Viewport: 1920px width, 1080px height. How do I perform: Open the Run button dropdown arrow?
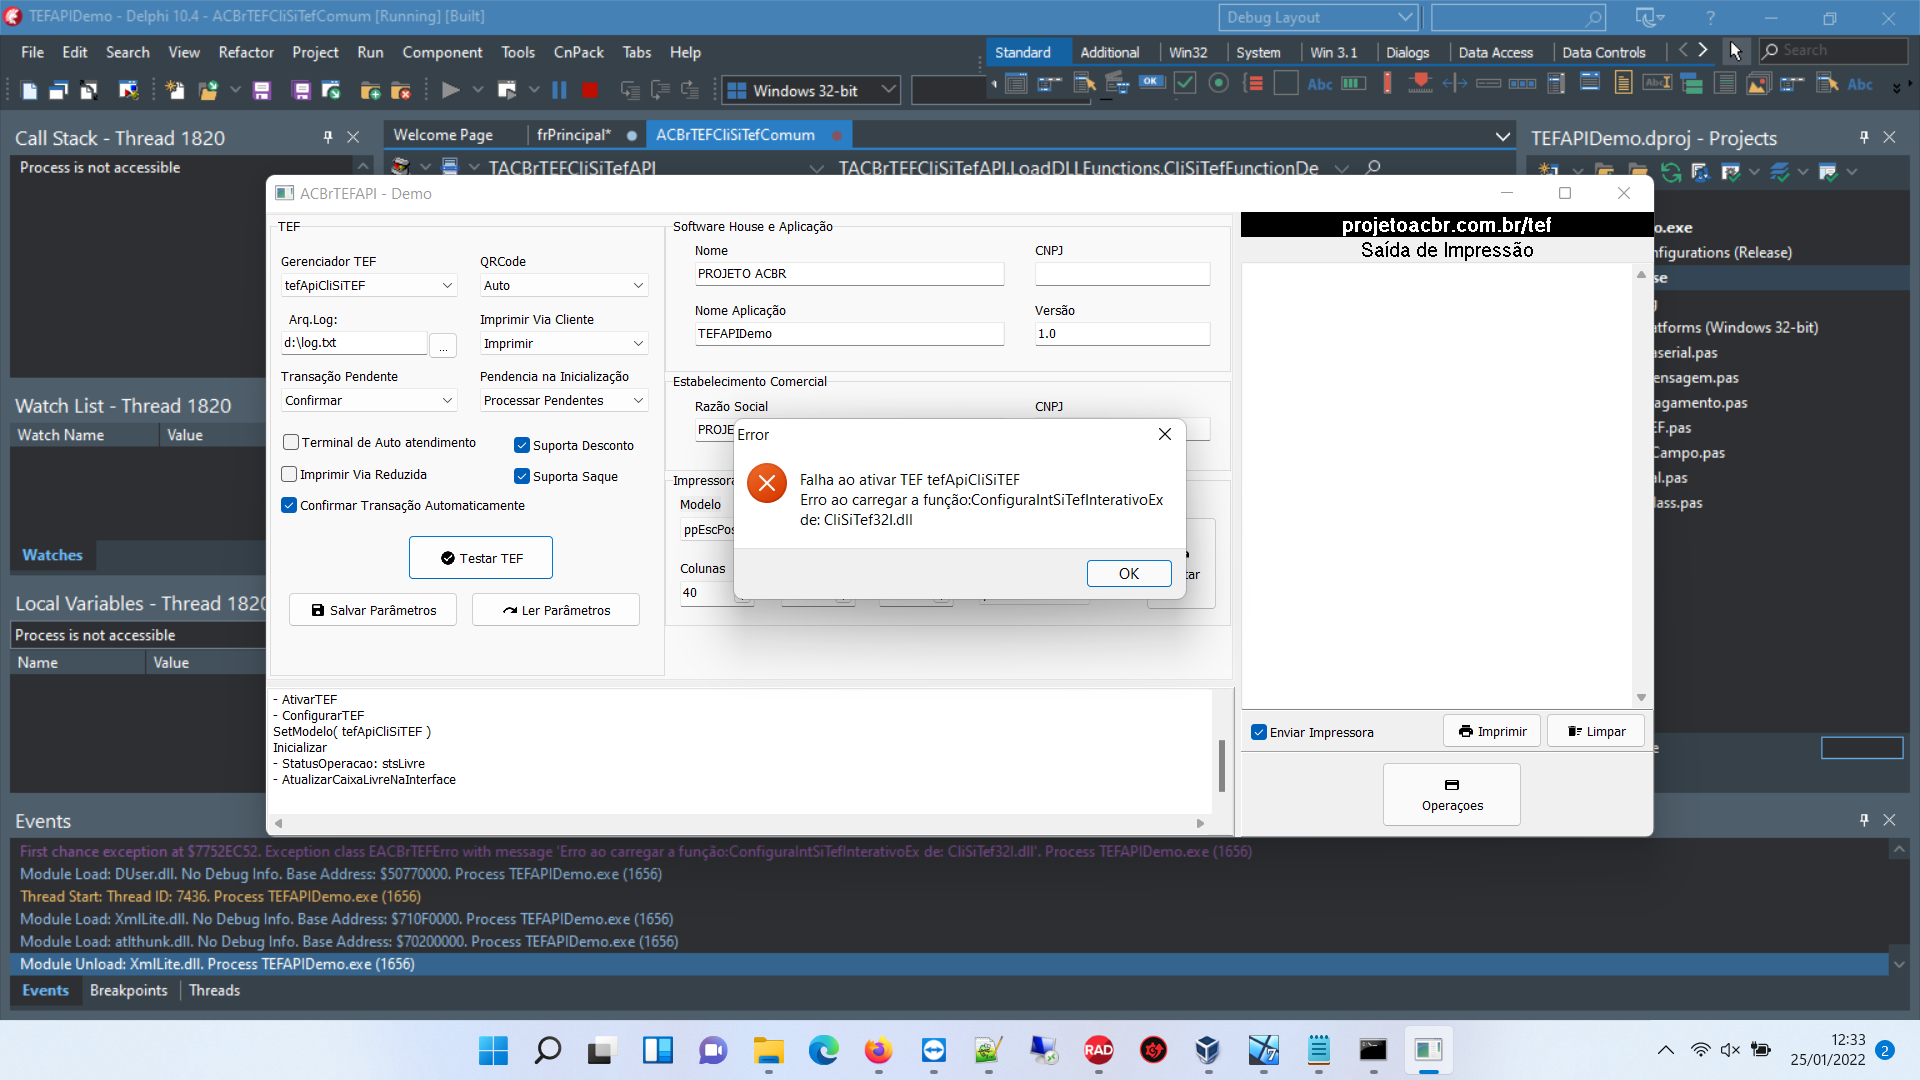pyautogui.click(x=478, y=90)
